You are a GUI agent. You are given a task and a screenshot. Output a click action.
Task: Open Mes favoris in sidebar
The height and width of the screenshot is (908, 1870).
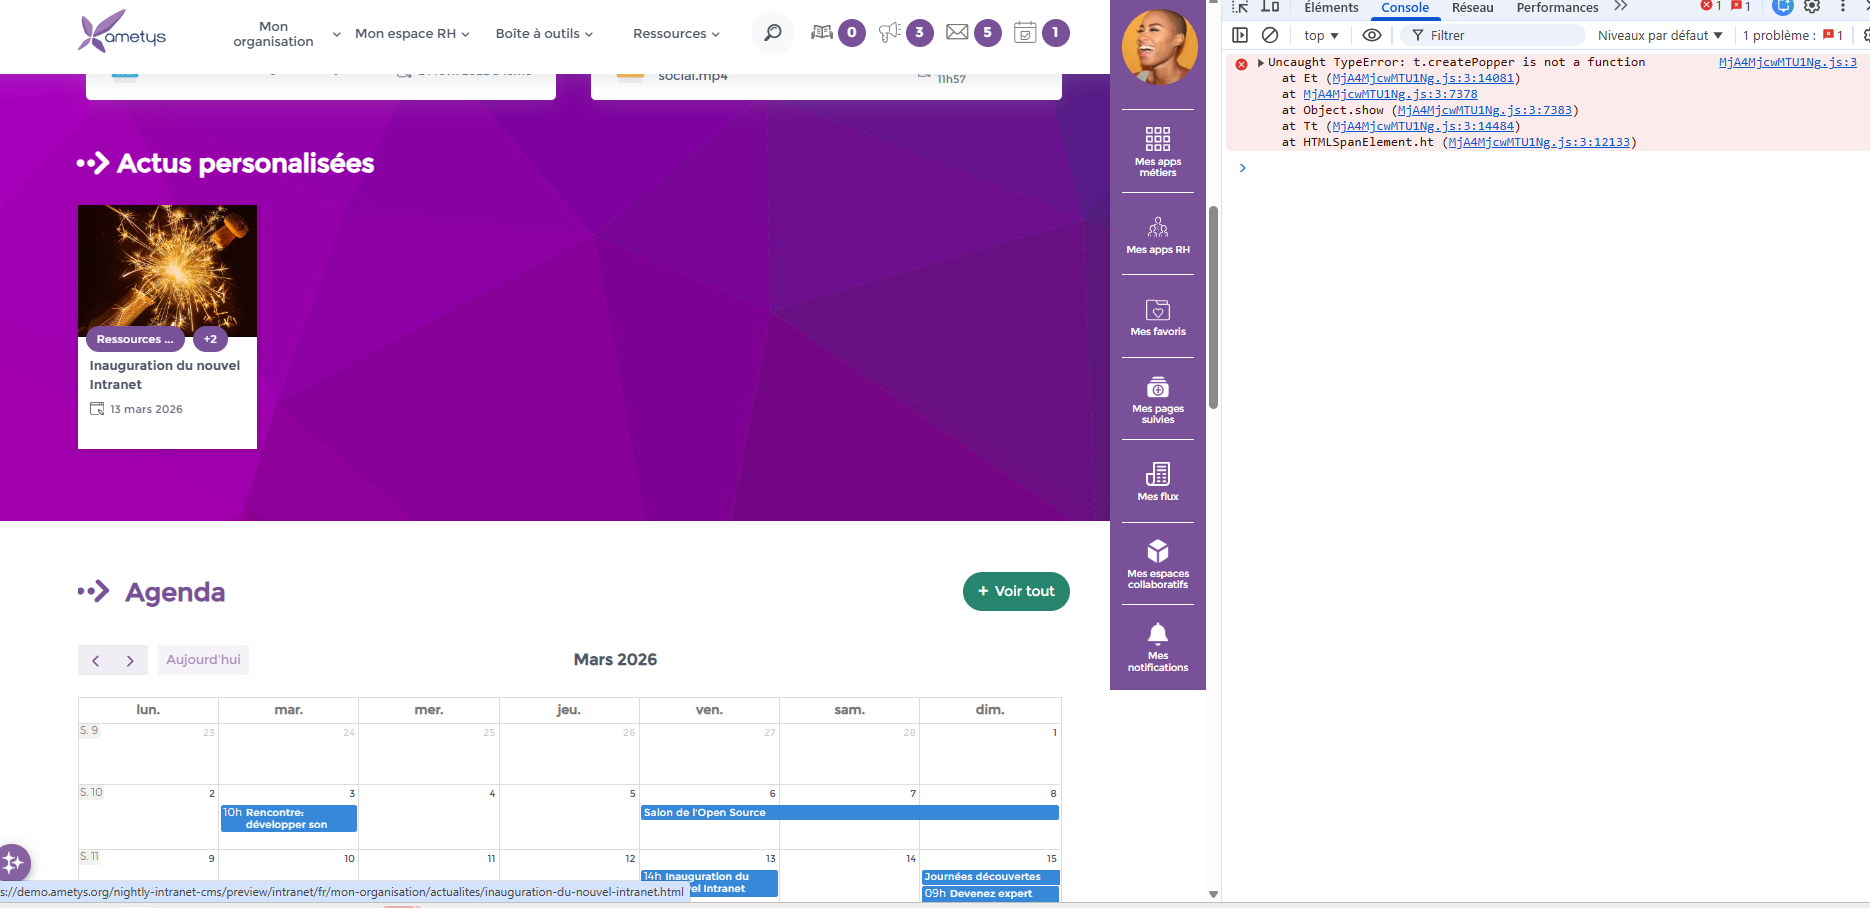tap(1157, 317)
